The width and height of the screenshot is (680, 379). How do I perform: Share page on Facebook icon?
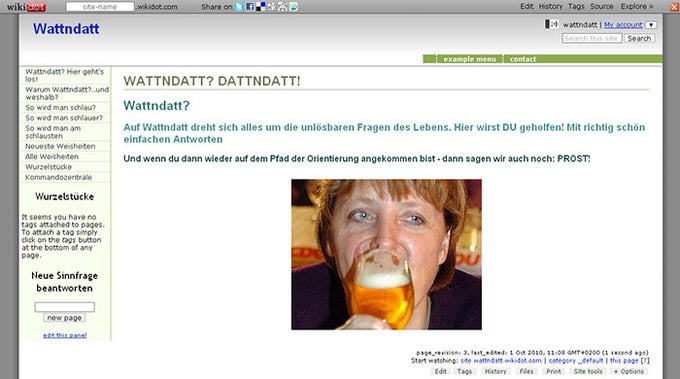click(x=250, y=7)
